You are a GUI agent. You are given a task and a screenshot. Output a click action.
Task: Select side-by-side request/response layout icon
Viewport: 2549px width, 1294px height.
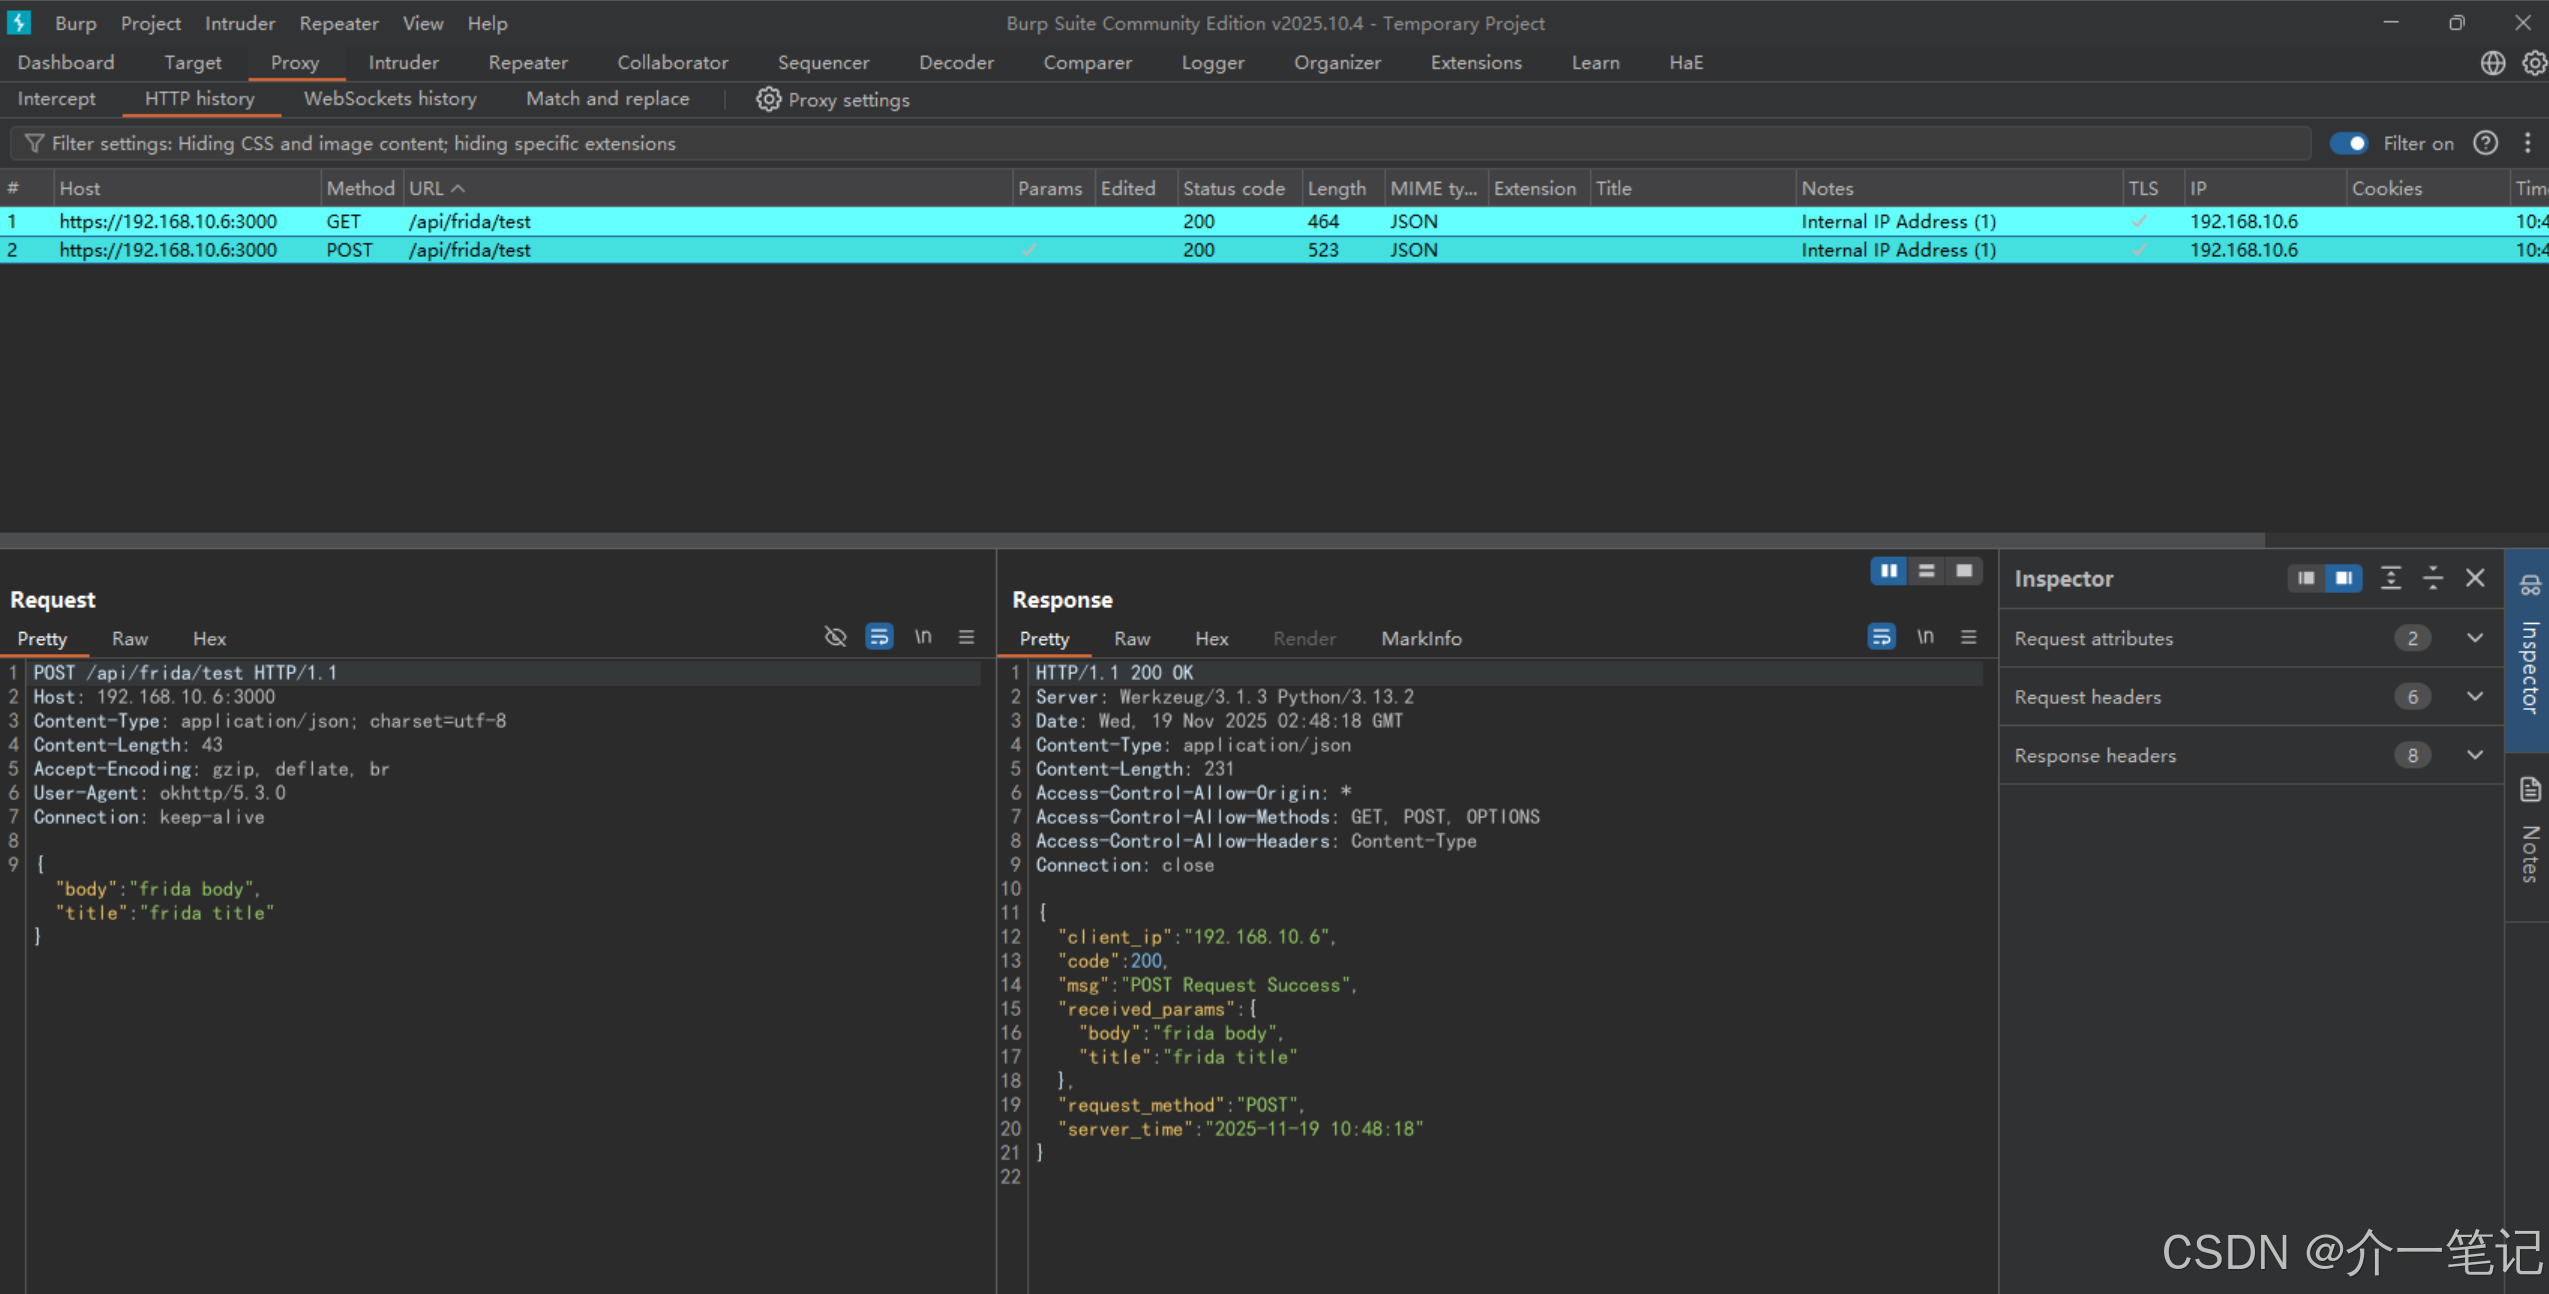coord(1888,571)
